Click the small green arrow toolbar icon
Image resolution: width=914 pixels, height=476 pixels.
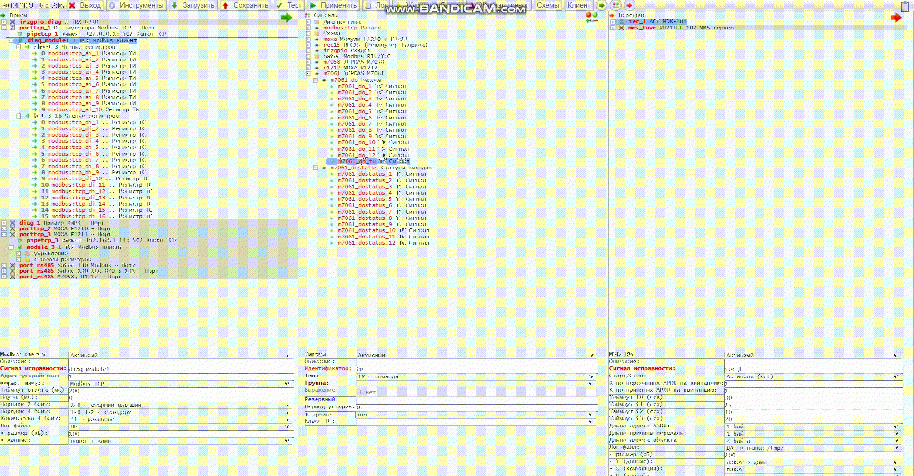coord(603,5)
